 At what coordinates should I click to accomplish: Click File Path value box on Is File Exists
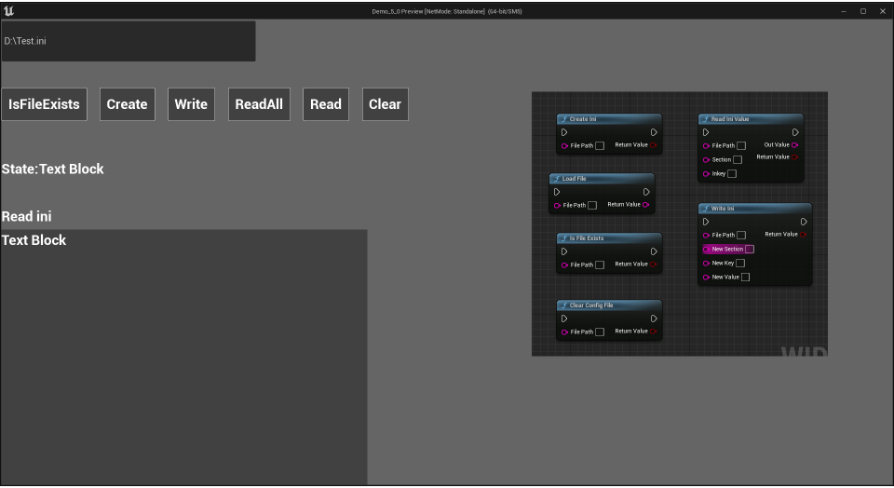(600, 265)
